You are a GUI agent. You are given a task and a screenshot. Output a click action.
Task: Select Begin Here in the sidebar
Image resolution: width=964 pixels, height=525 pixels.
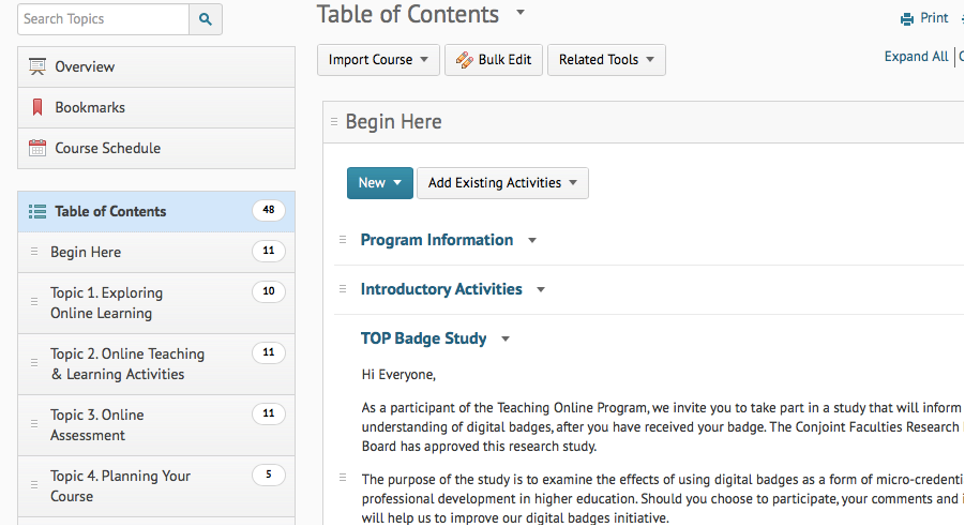click(x=86, y=252)
